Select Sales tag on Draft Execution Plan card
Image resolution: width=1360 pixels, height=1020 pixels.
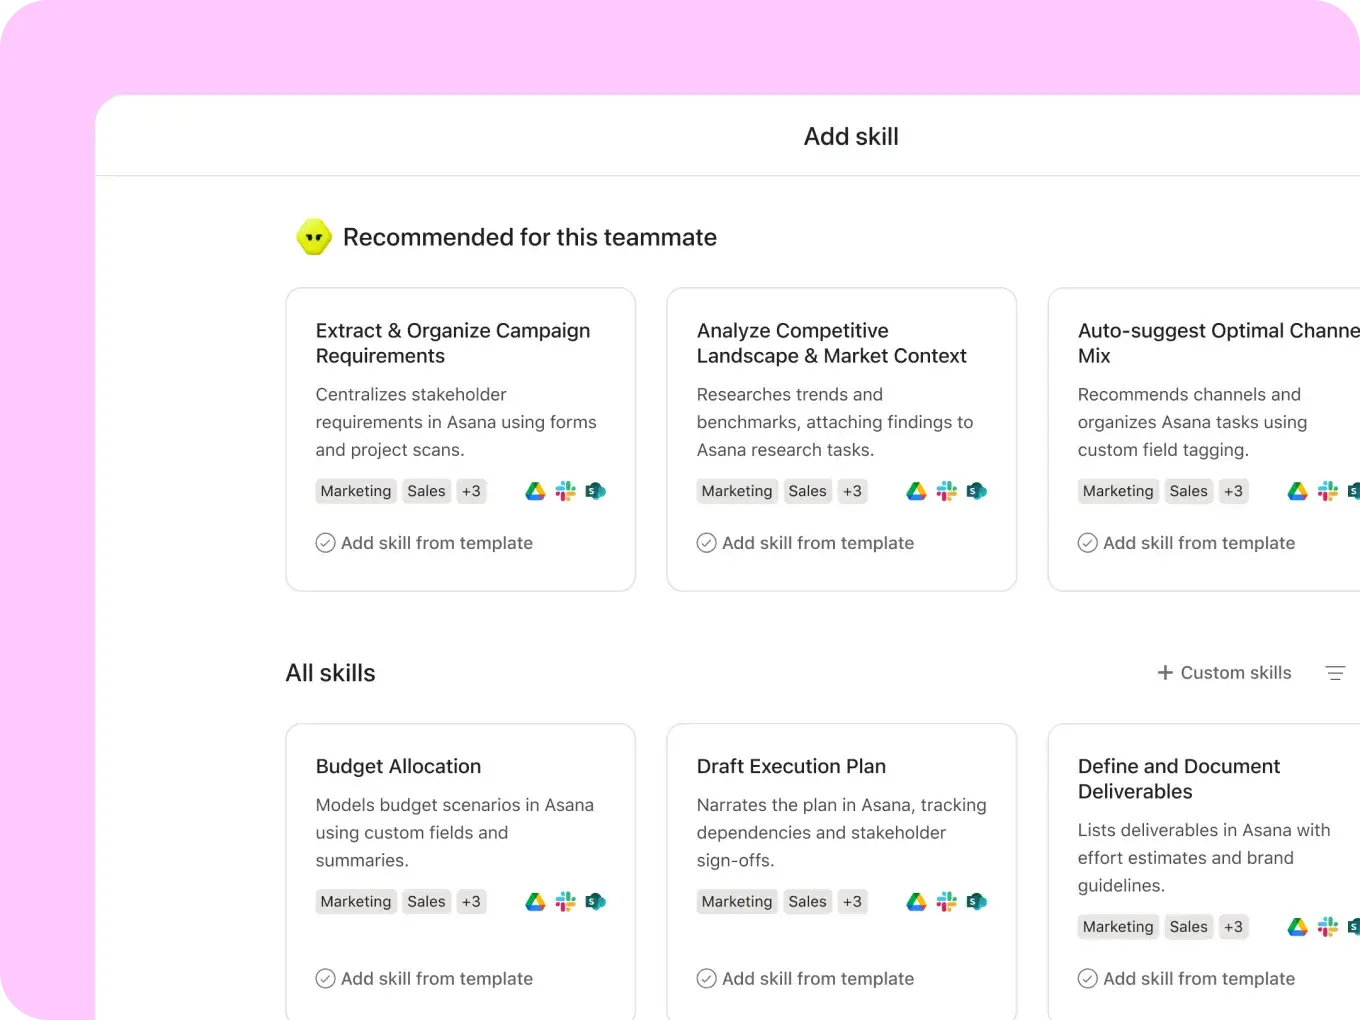[807, 902]
